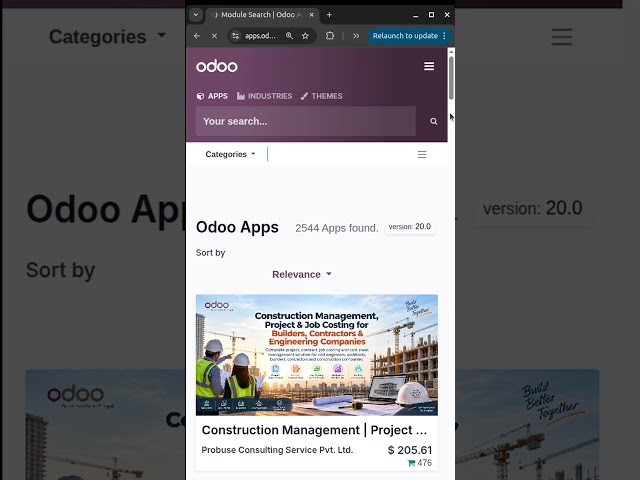Click the scrollbar up arrow
The width and height of the screenshot is (640, 480).
[x=451, y=52]
